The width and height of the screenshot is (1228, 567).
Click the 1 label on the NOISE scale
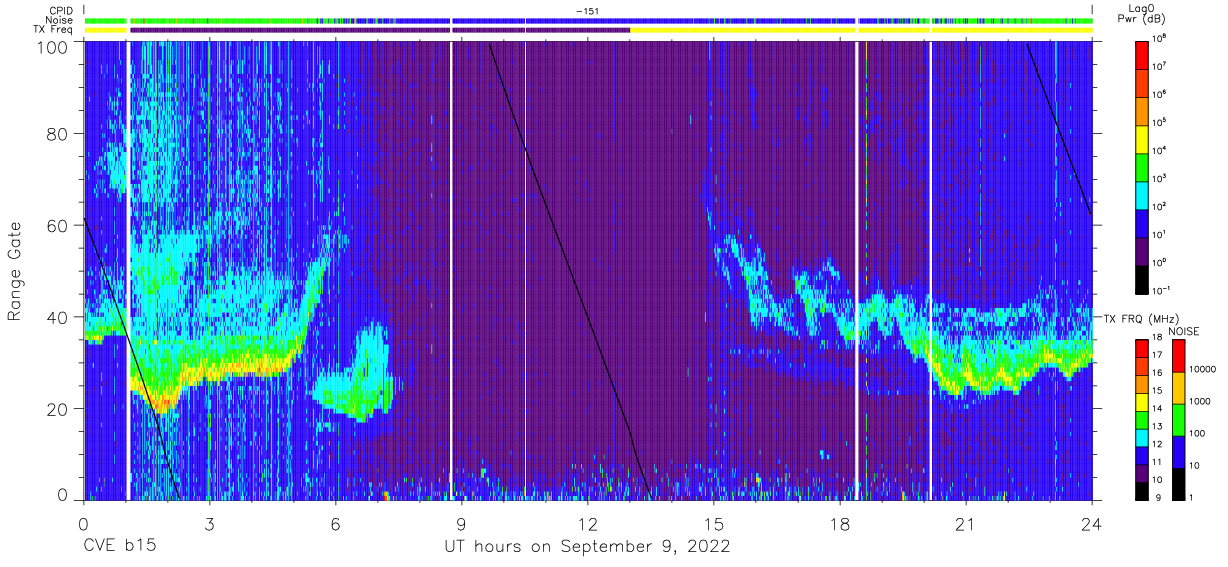1193,498
